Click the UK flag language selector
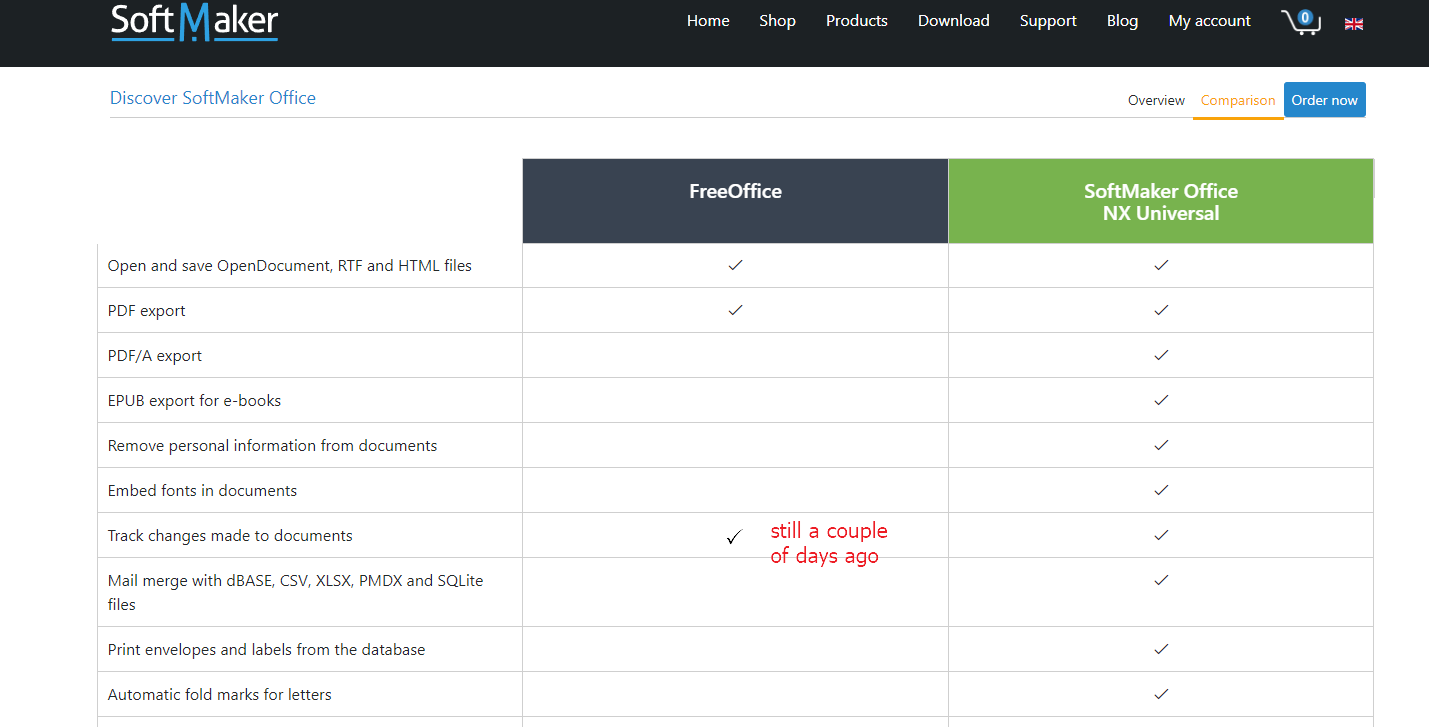This screenshot has width=1429, height=727. [1354, 23]
